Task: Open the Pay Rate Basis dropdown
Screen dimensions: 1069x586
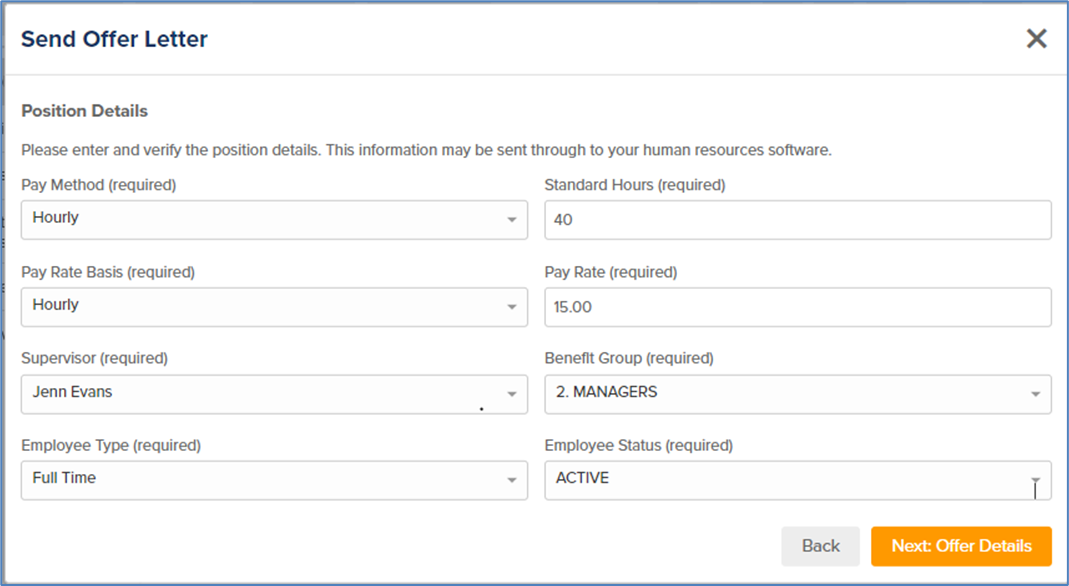Action: (274, 307)
